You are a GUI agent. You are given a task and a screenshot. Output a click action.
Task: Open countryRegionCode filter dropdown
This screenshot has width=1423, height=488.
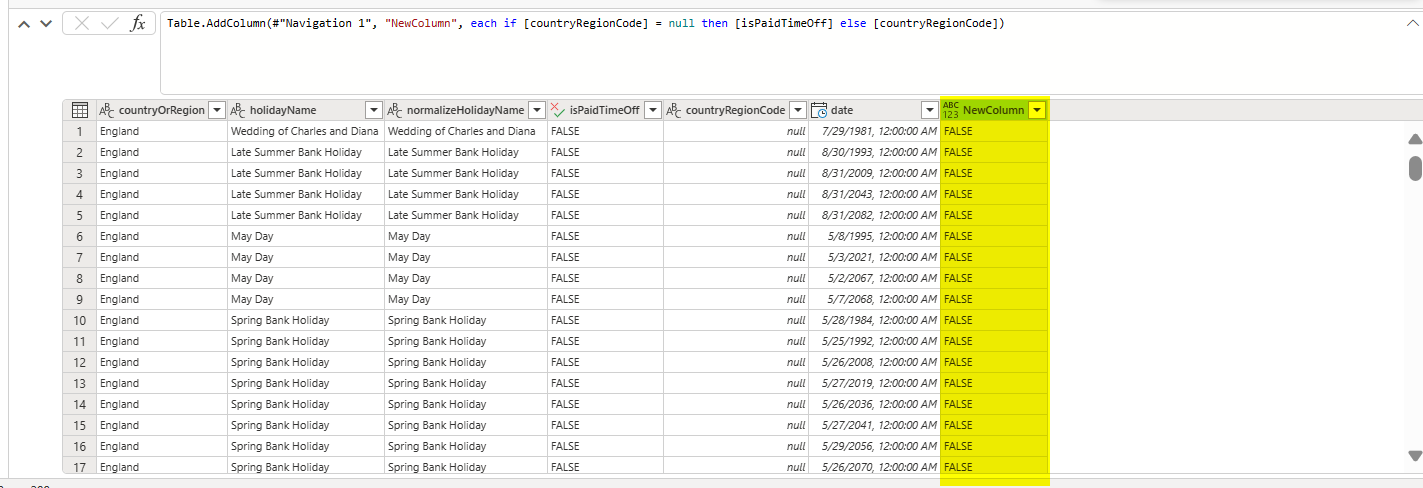click(x=798, y=110)
